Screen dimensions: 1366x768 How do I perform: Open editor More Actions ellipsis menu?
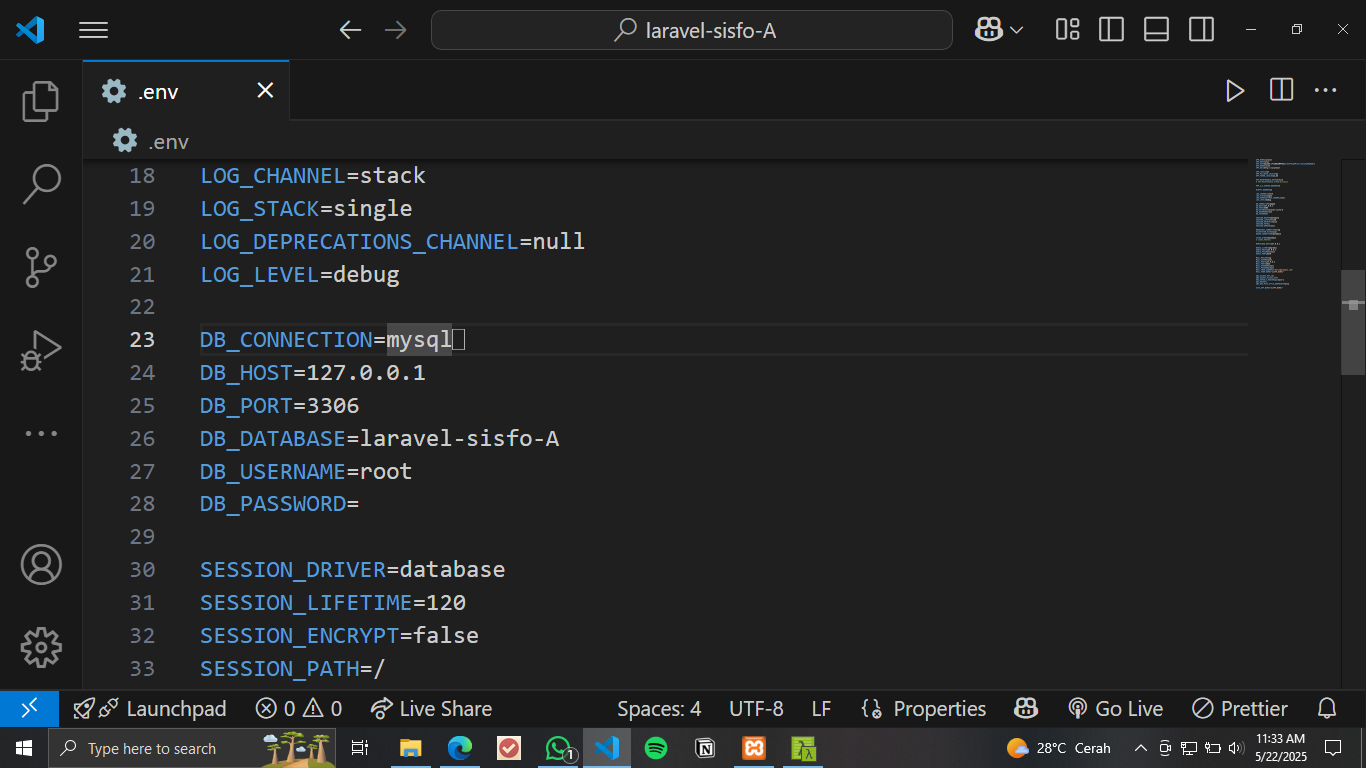click(x=1325, y=91)
